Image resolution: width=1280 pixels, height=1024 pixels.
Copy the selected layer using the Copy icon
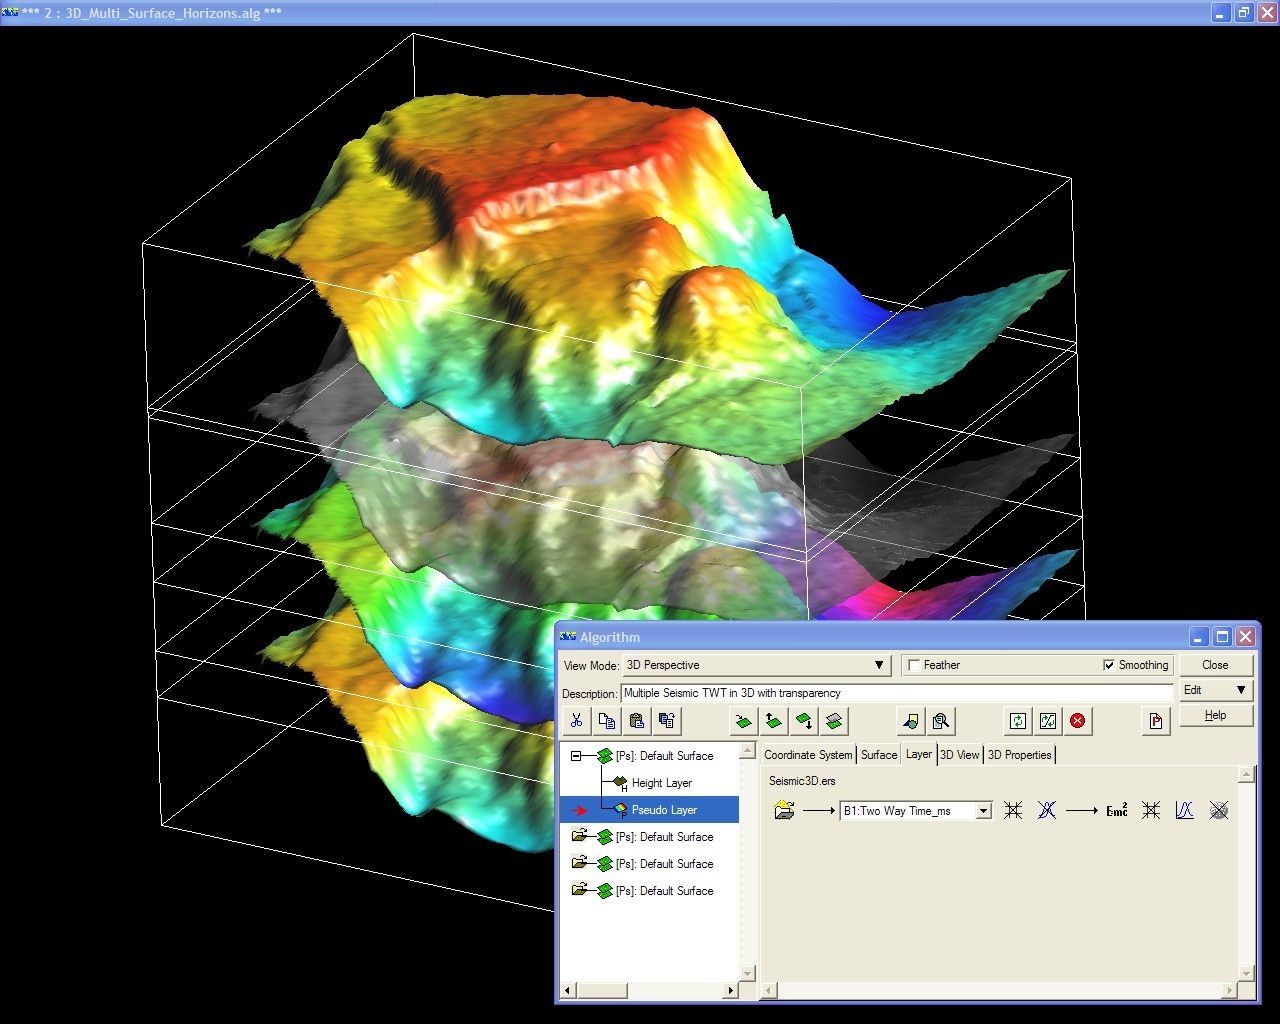pos(606,720)
